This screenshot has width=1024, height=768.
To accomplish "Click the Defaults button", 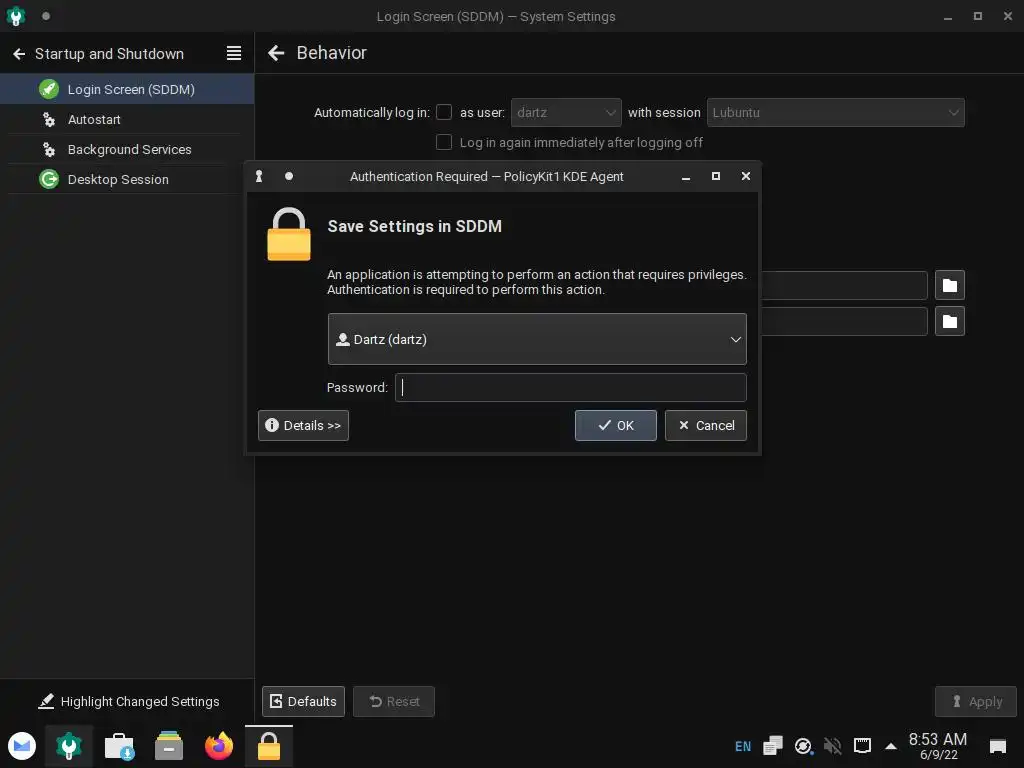I will point(303,701).
